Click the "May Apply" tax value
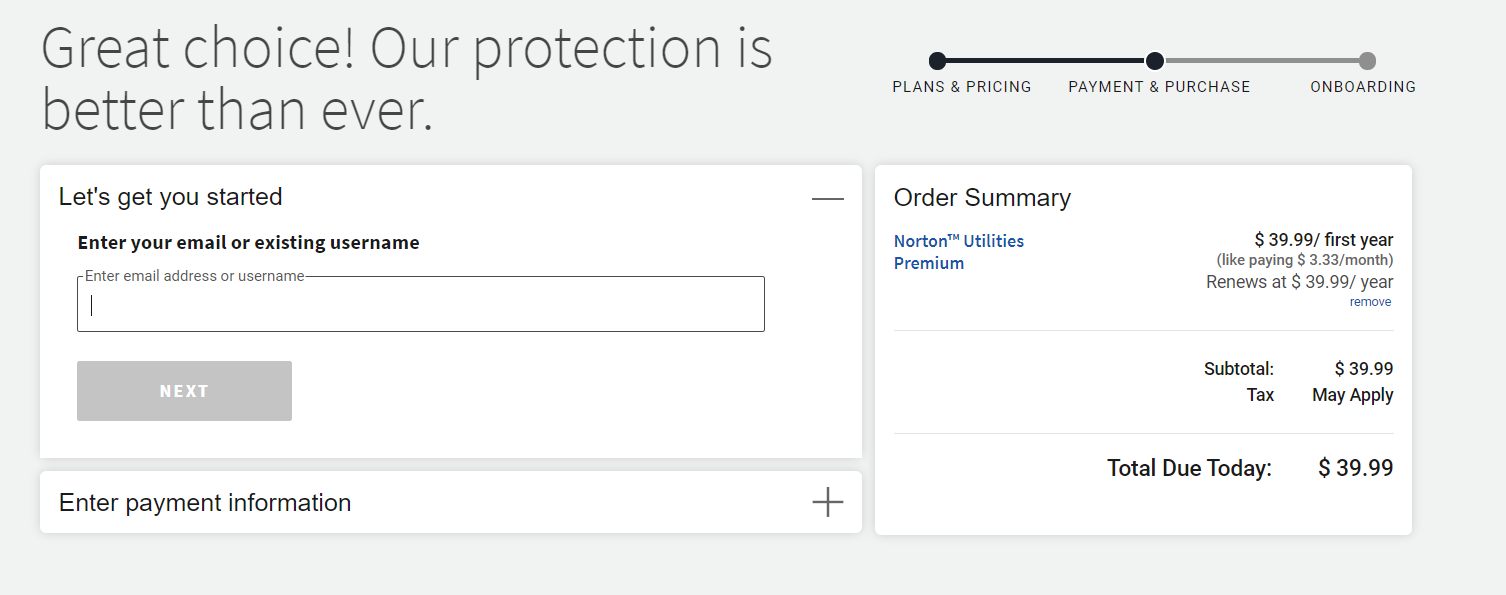1506x595 pixels. pos(1352,395)
